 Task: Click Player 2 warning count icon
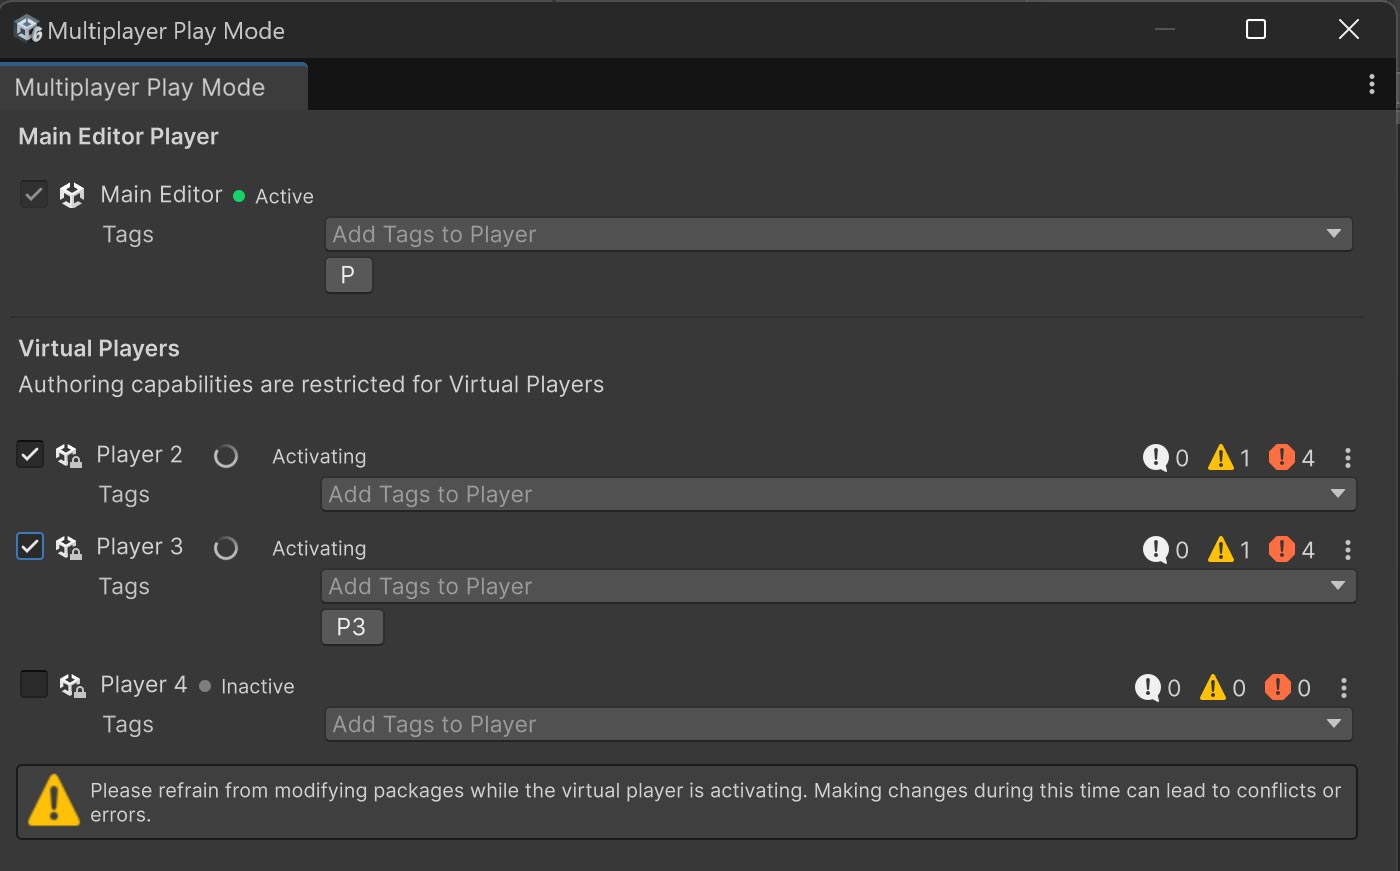1220,457
